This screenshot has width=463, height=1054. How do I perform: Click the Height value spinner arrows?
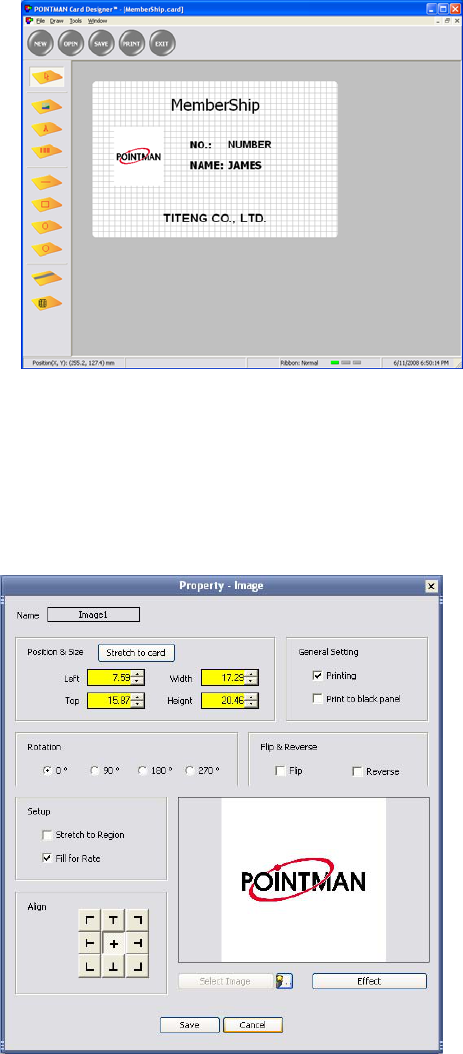pos(252,700)
